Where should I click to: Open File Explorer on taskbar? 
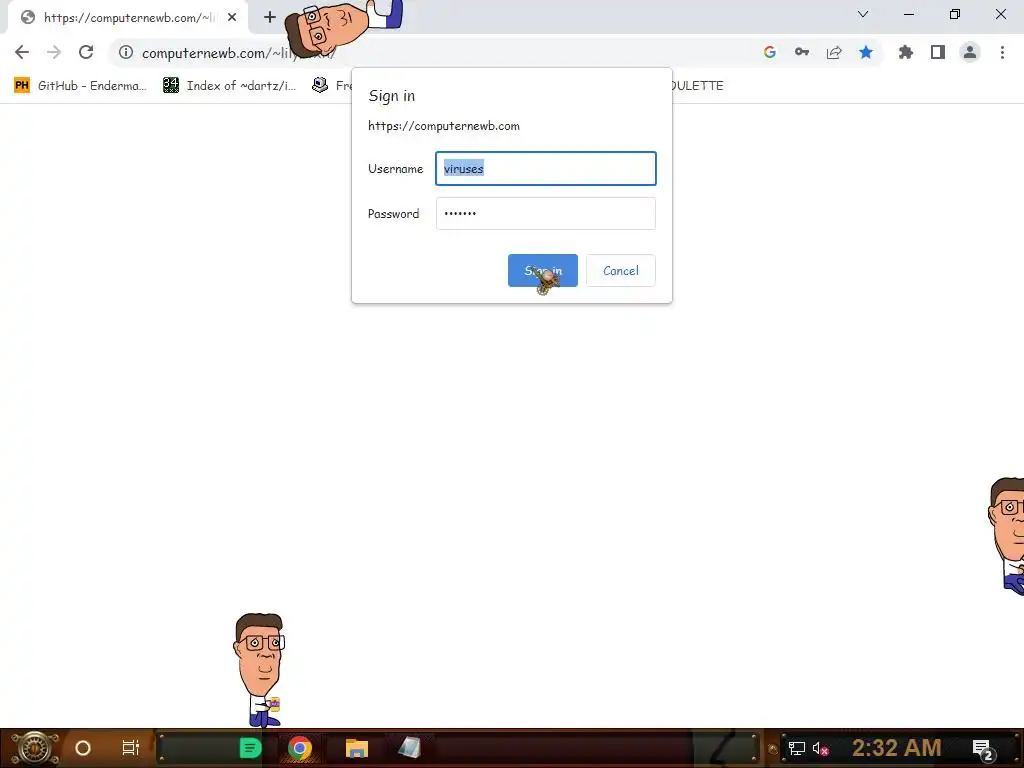(x=357, y=748)
